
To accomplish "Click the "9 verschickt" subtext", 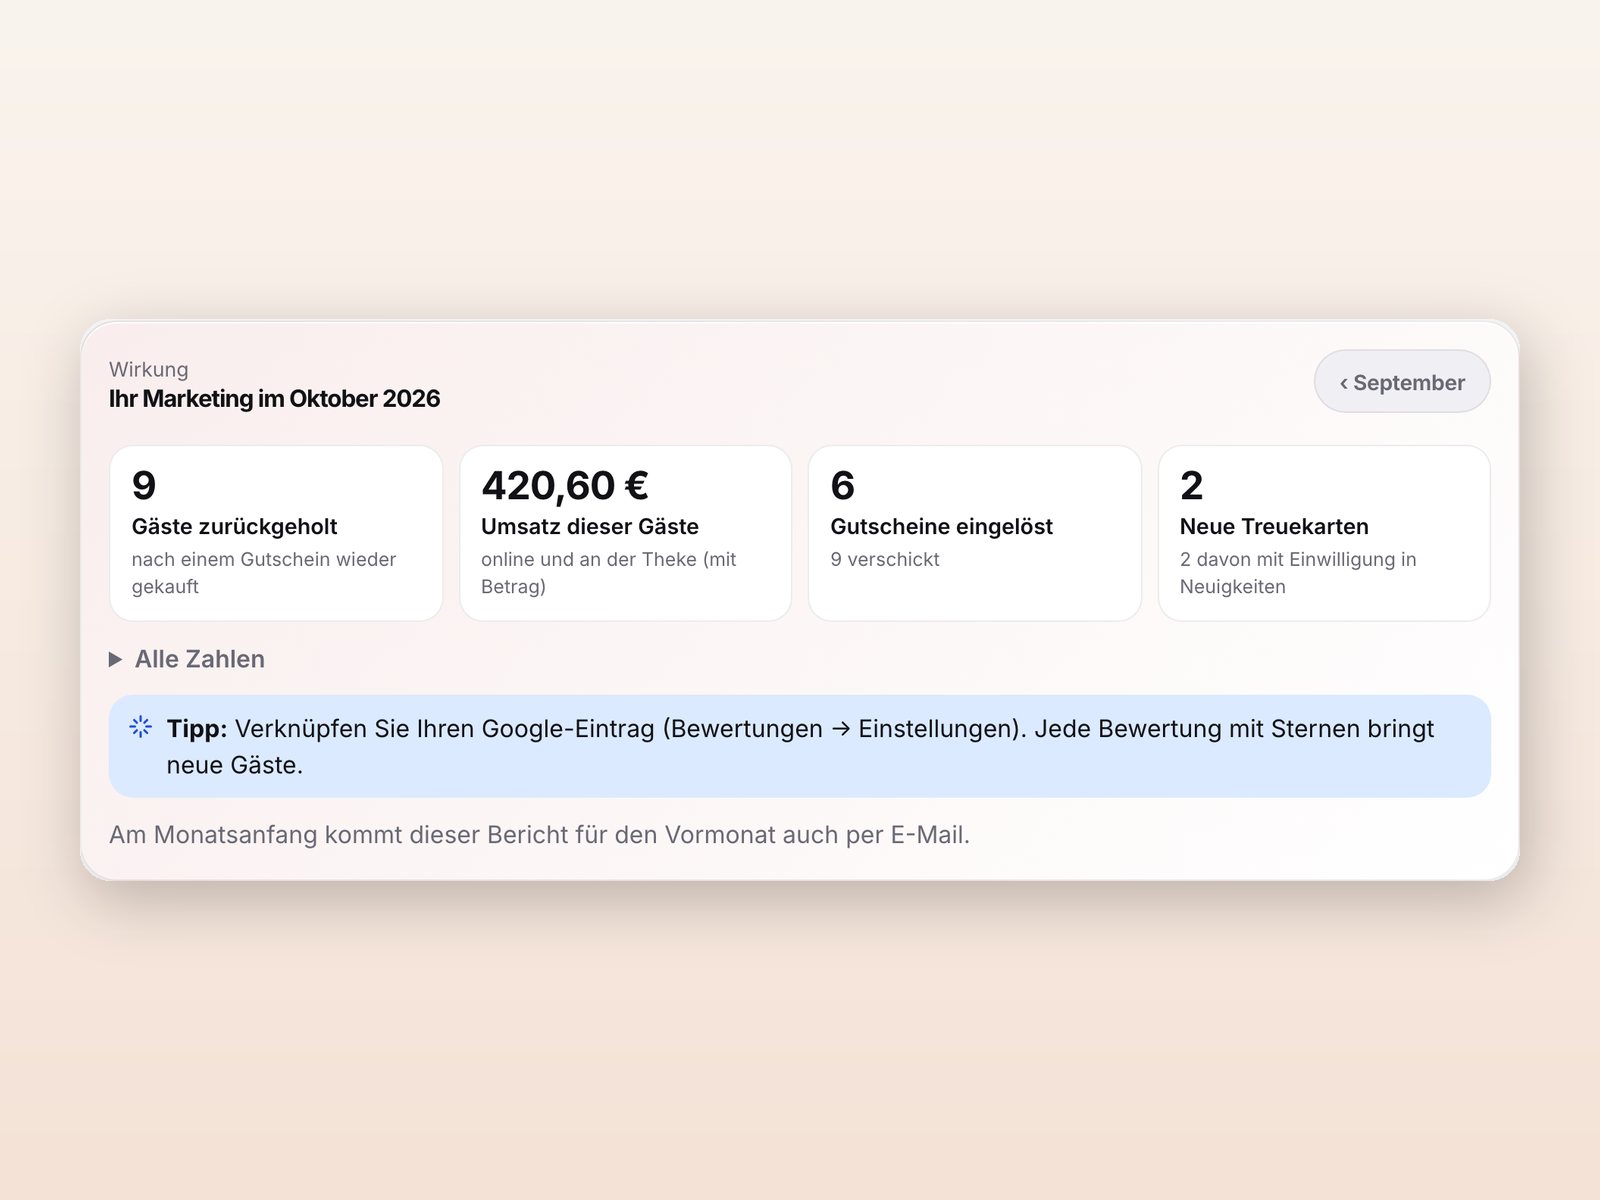I will [885, 559].
